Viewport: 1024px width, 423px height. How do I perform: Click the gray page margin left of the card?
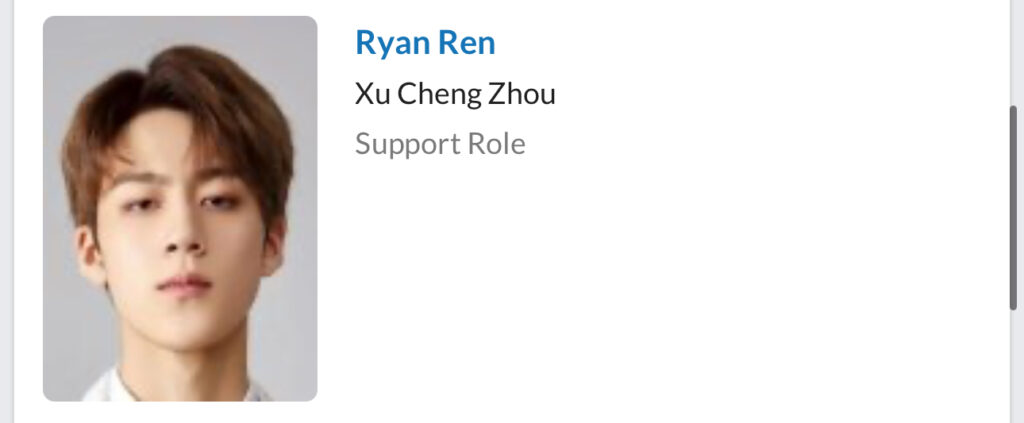point(6,210)
